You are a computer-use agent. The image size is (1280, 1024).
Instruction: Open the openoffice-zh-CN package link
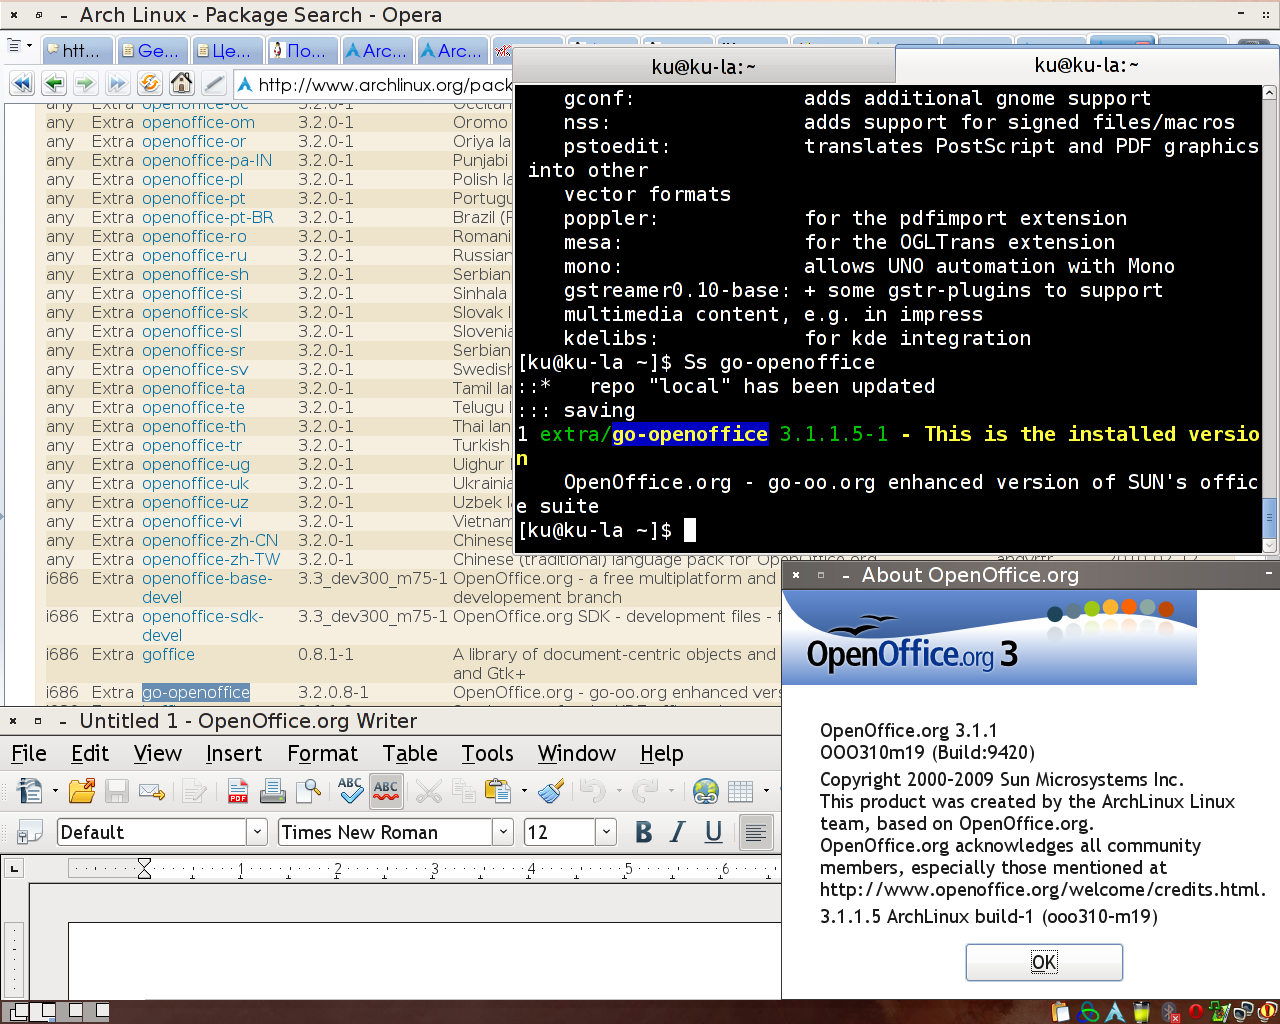pos(210,540)
